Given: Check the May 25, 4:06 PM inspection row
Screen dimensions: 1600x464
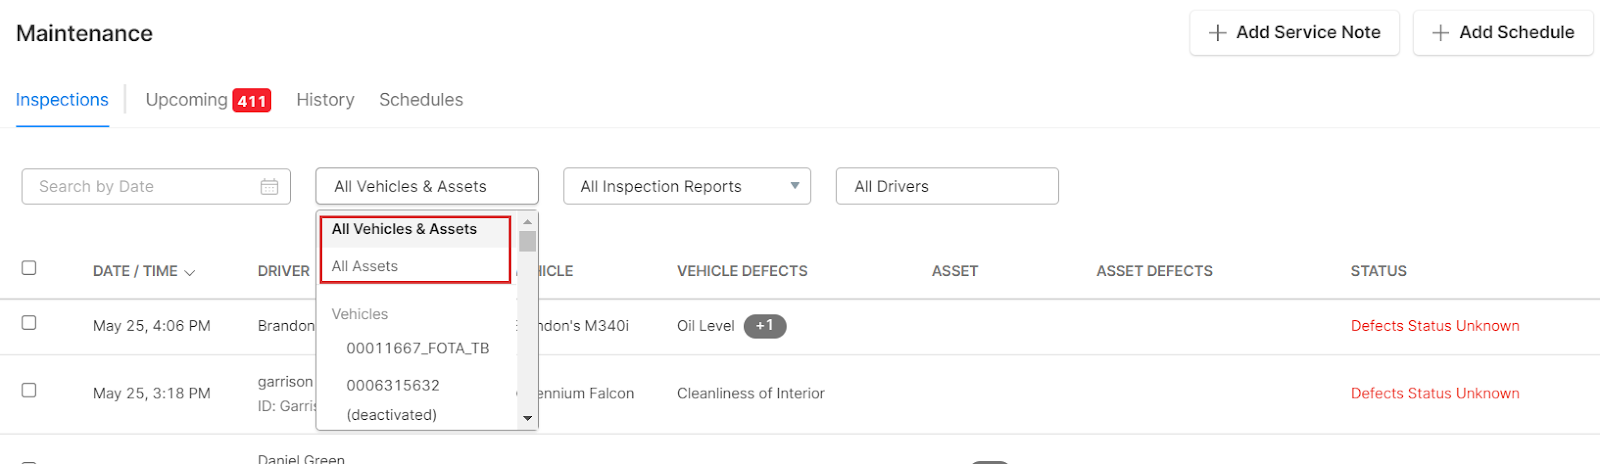Looking at the screenshot, I should pyautogui.click(x=29, y=323).
